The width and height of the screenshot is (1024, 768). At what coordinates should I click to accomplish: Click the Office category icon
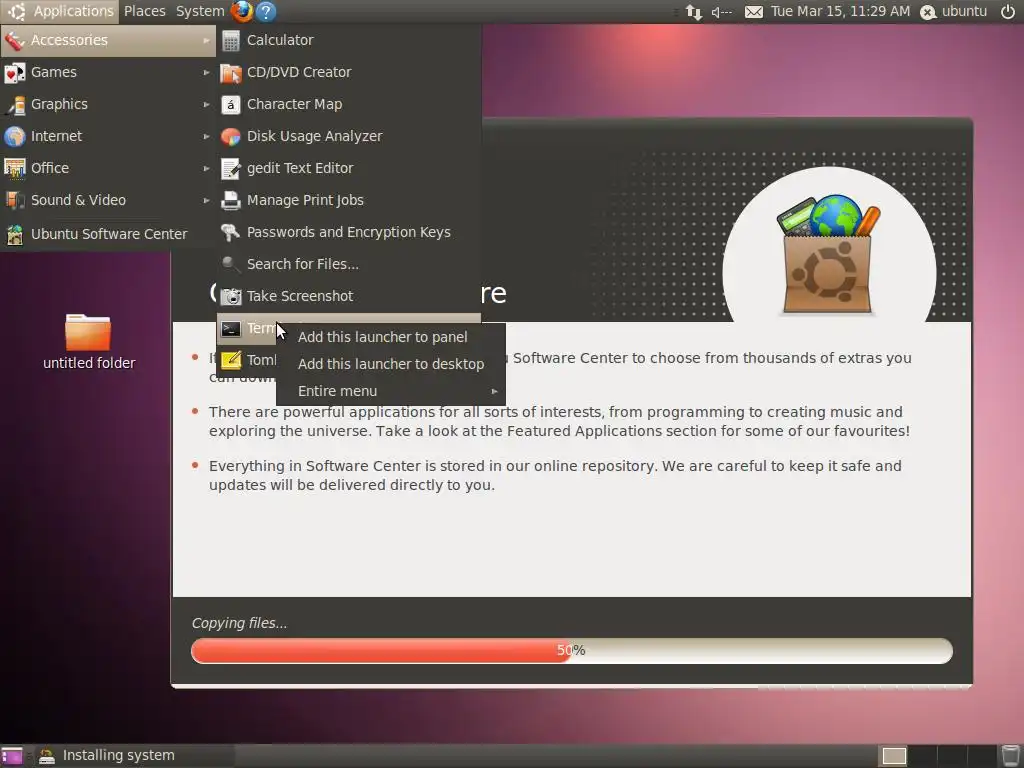coord(14,168)
